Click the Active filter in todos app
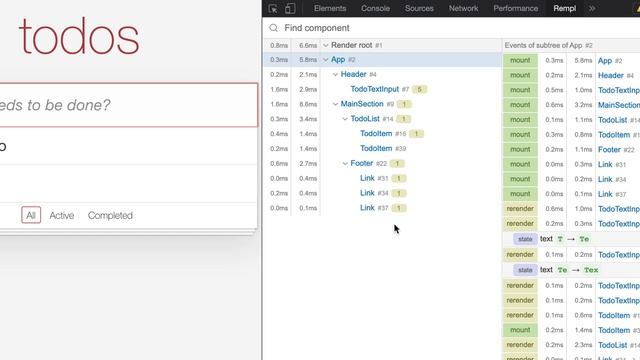640x360 pixels. tap(62, 215)
